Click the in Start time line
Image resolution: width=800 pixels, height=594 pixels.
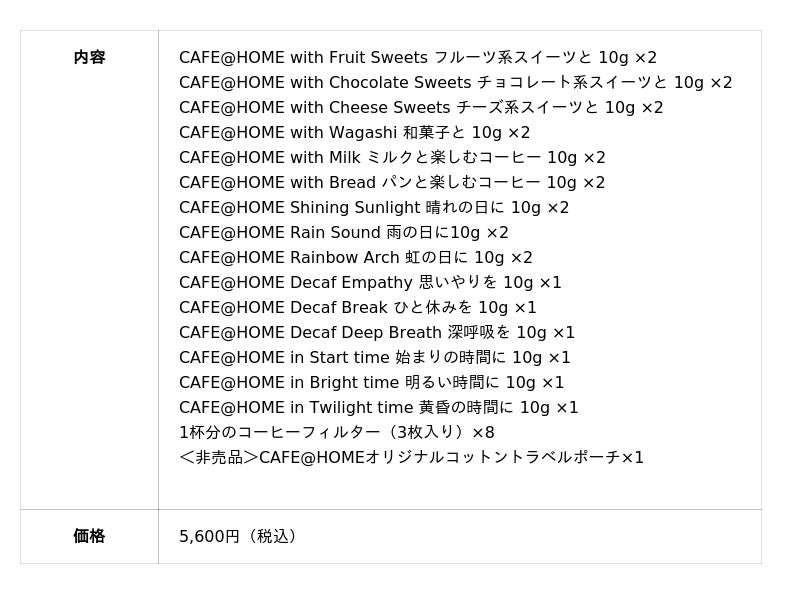tap(375, 358)
